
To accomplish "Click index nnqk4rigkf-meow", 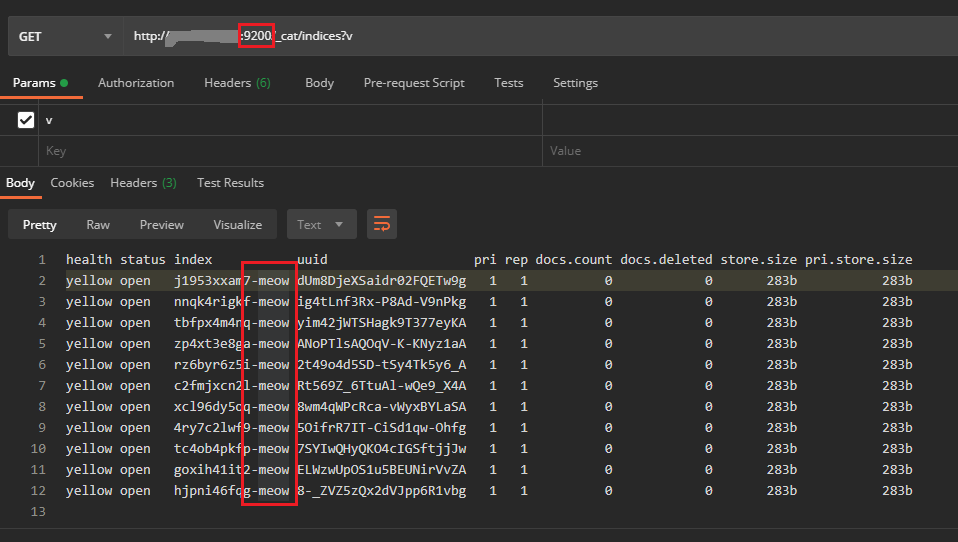I will (x=232, y=301).
